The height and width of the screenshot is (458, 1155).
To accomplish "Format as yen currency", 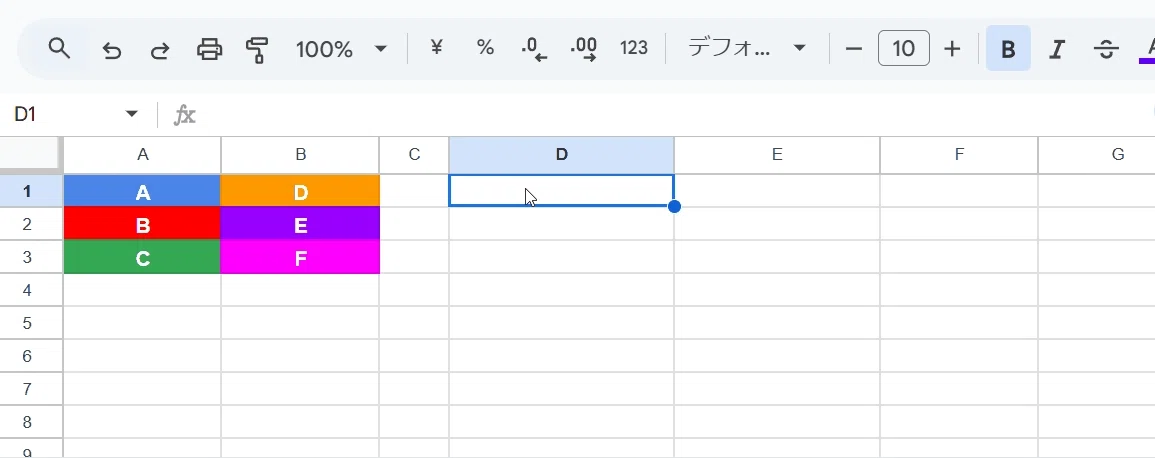I will click(437, 48).
